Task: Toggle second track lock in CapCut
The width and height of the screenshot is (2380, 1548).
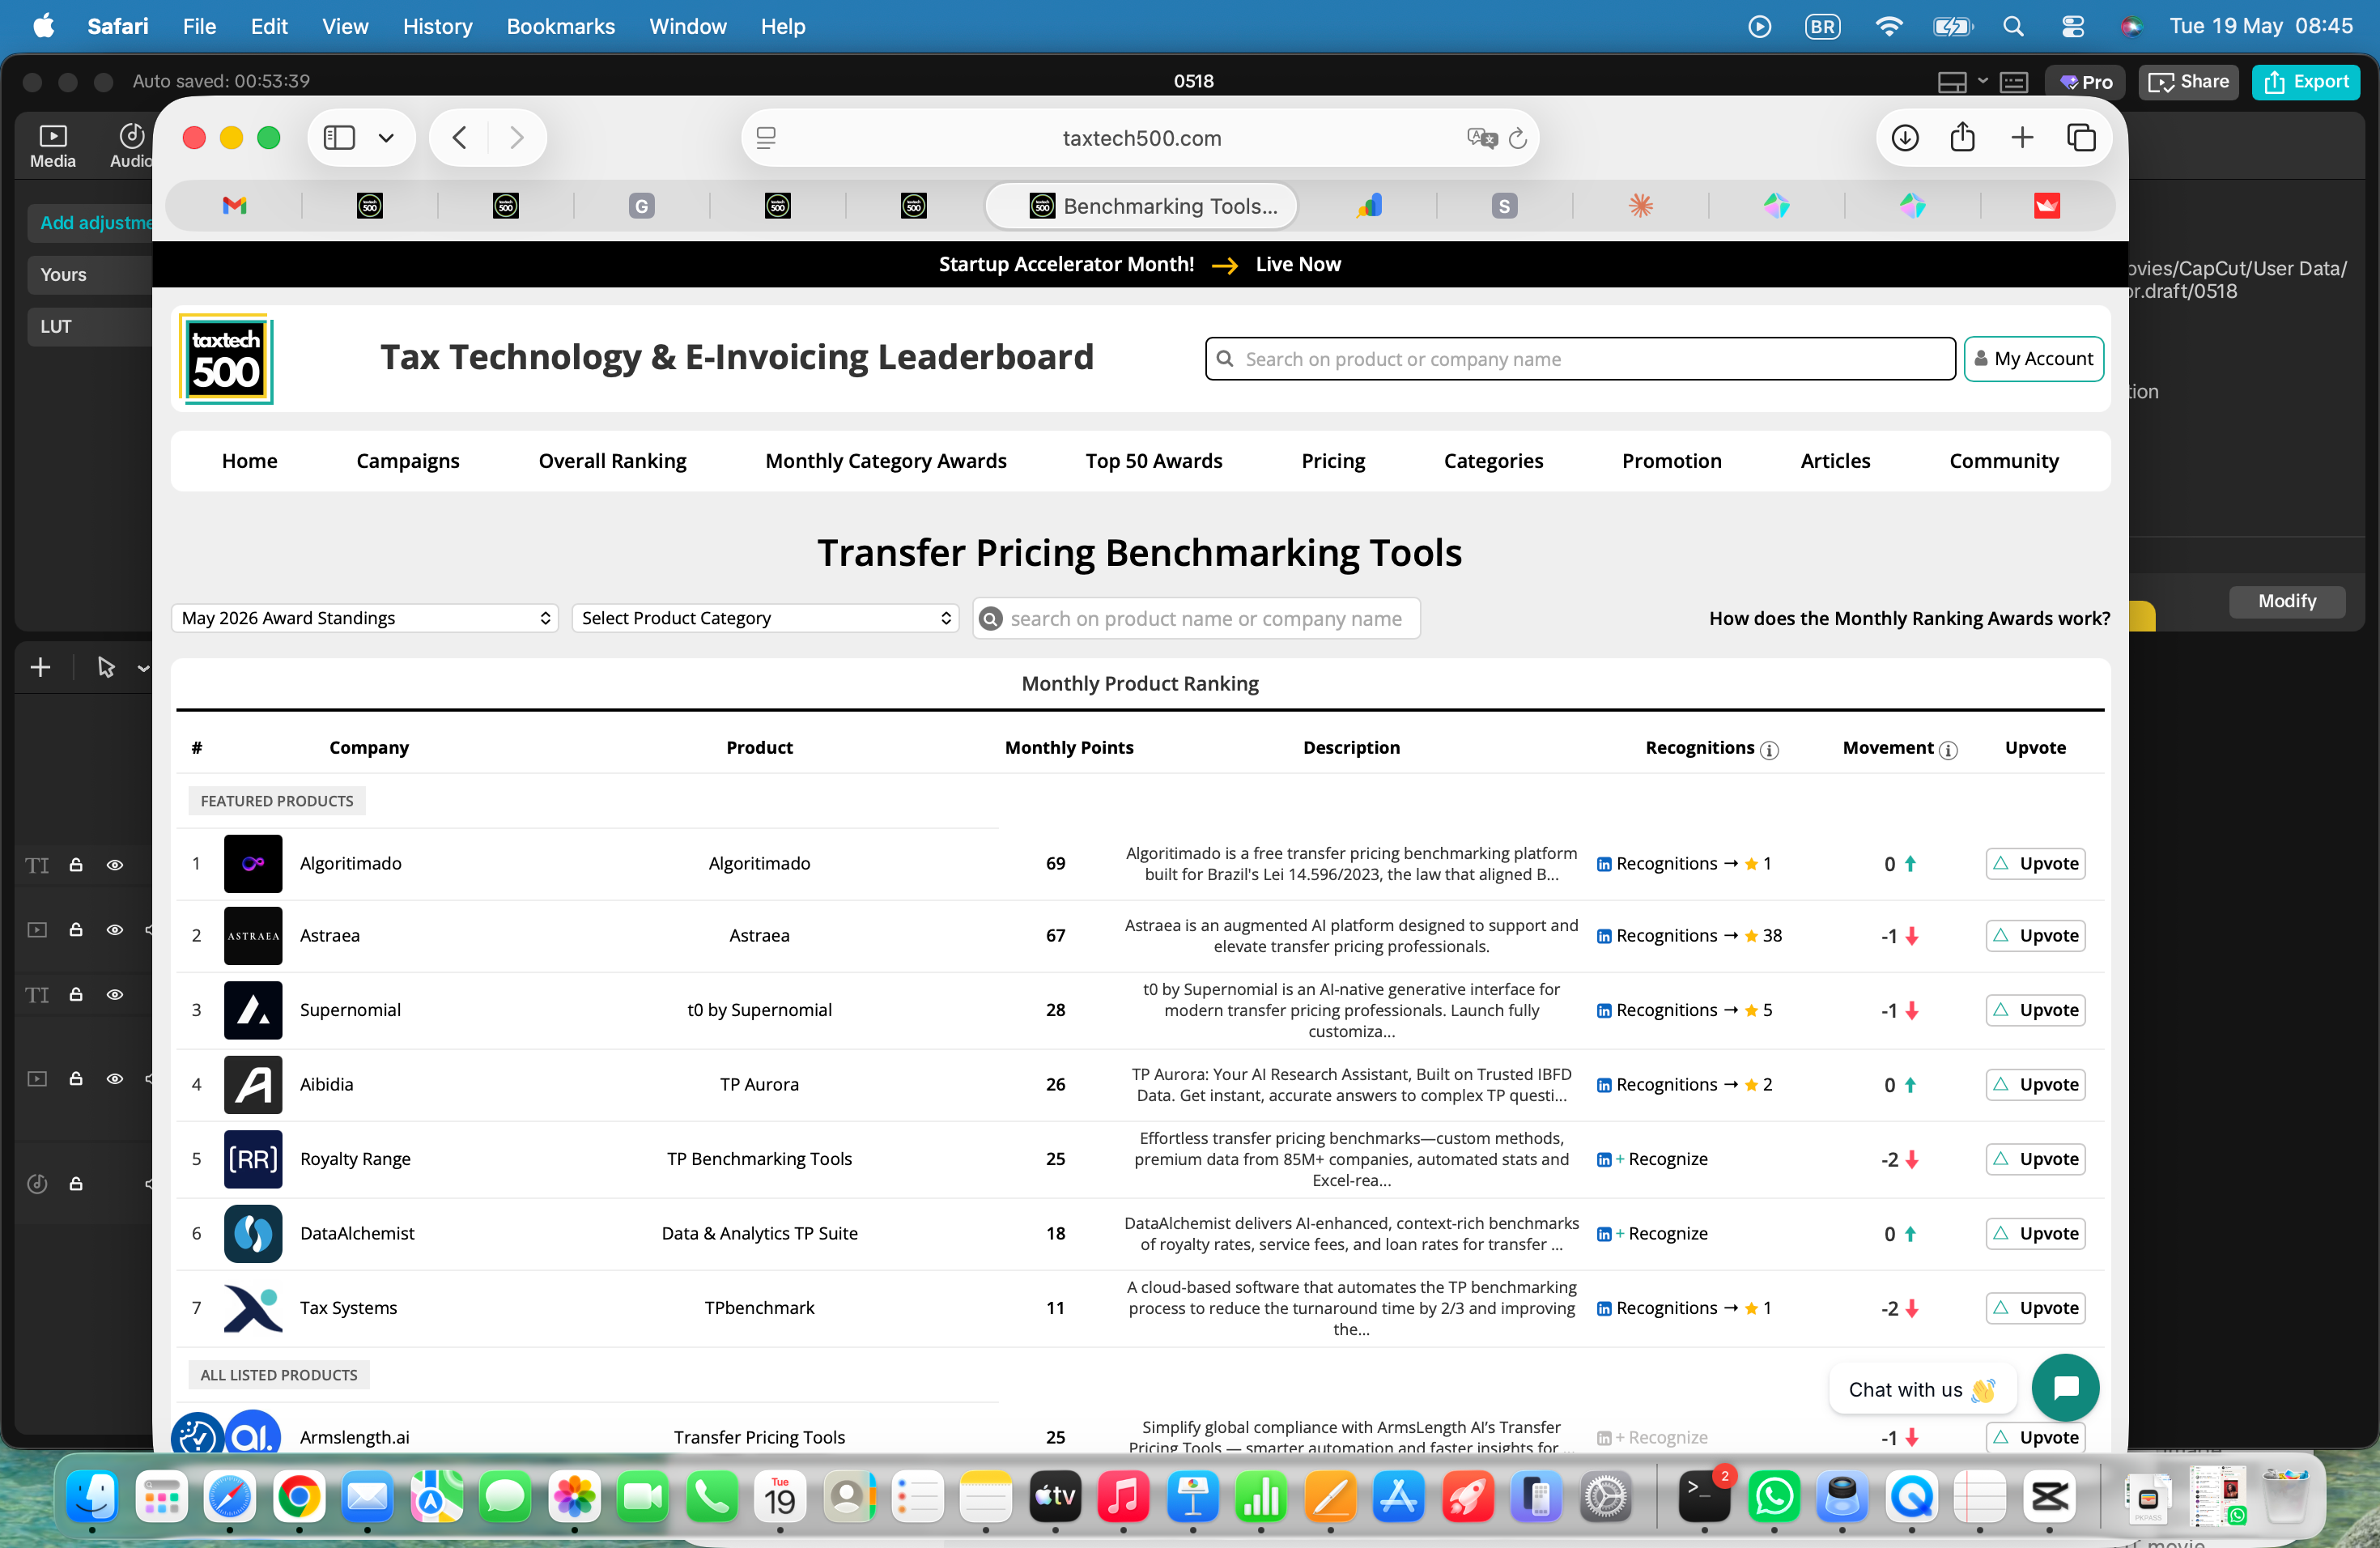Action: pos(75,929)
